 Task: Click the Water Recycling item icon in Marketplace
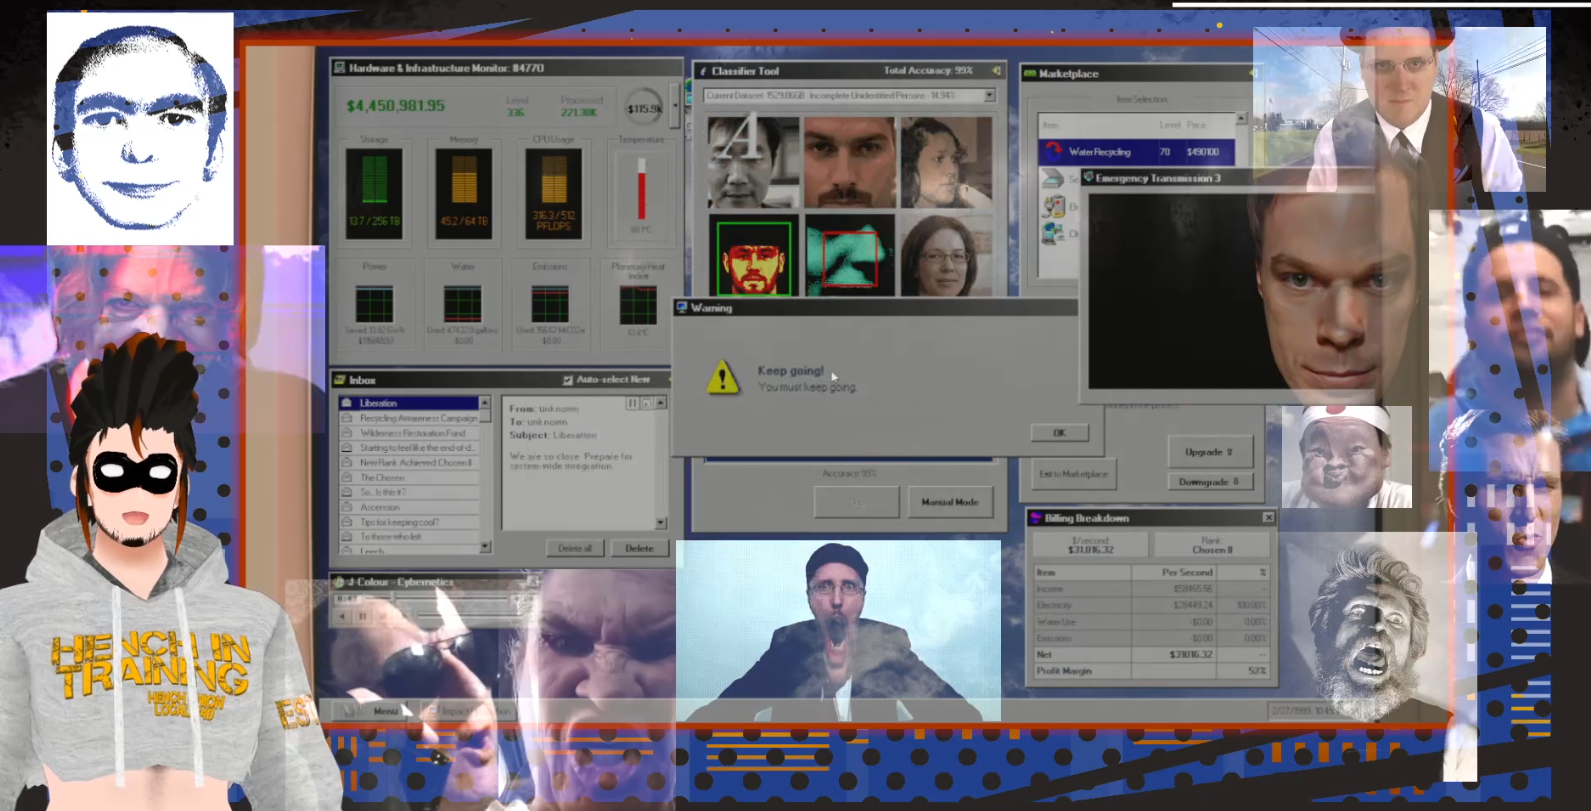1052,152
